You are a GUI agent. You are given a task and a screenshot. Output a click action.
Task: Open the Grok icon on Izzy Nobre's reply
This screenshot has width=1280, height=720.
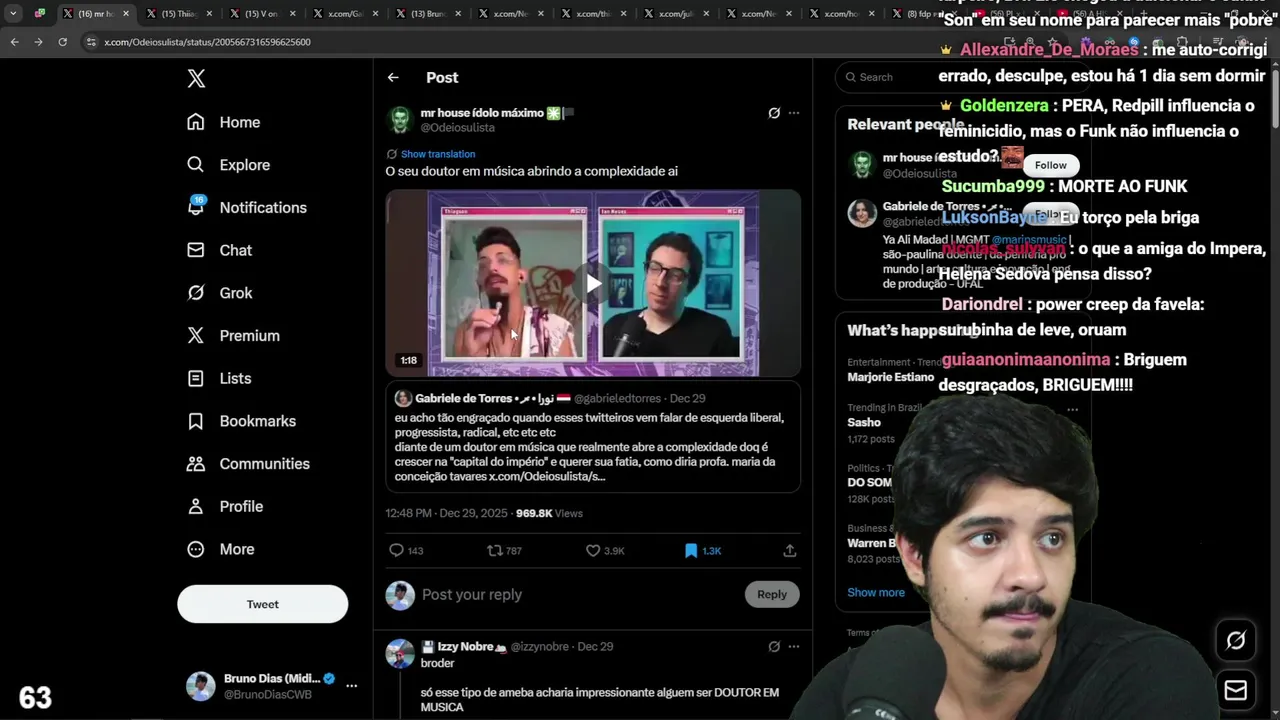[774, 647]
